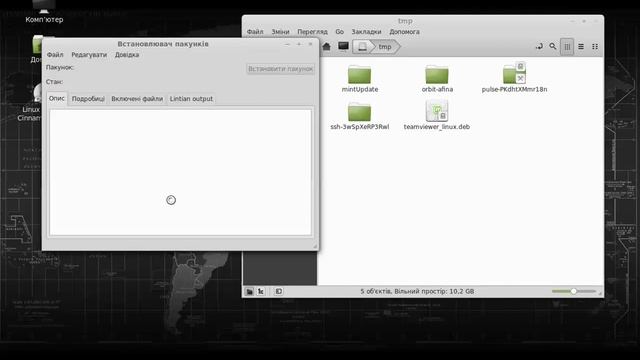Open Файл menu in the tmp window
The width and height of the screenshot is (640, 360).
coord(255,32)
